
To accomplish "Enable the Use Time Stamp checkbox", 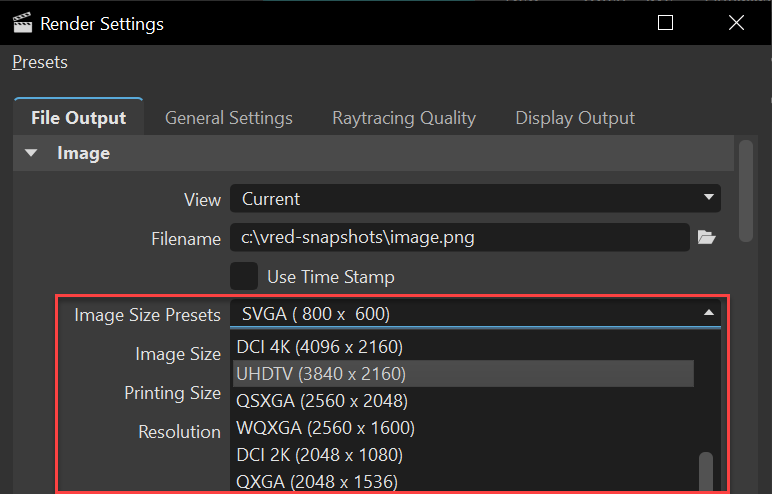I will pos(244,276).
